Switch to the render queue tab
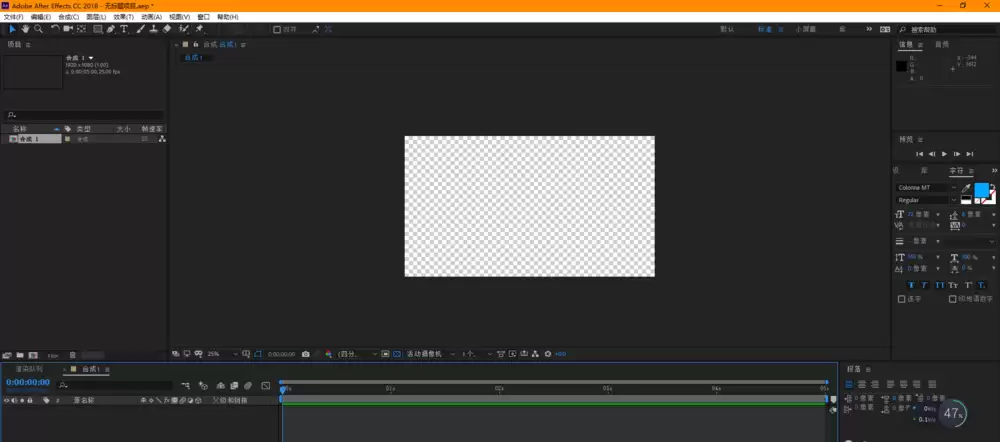The width and height of the screenshot is (1000, 442). coord(29,369)
